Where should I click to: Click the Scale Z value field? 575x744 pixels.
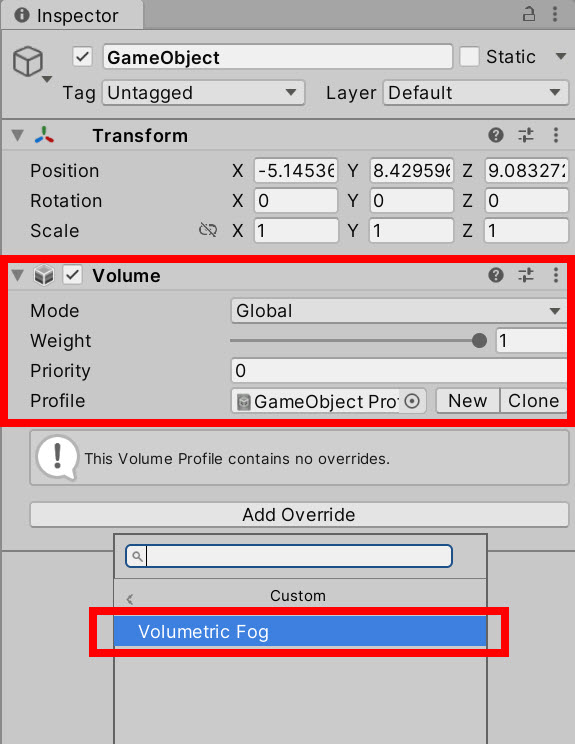tap(526, 231)
